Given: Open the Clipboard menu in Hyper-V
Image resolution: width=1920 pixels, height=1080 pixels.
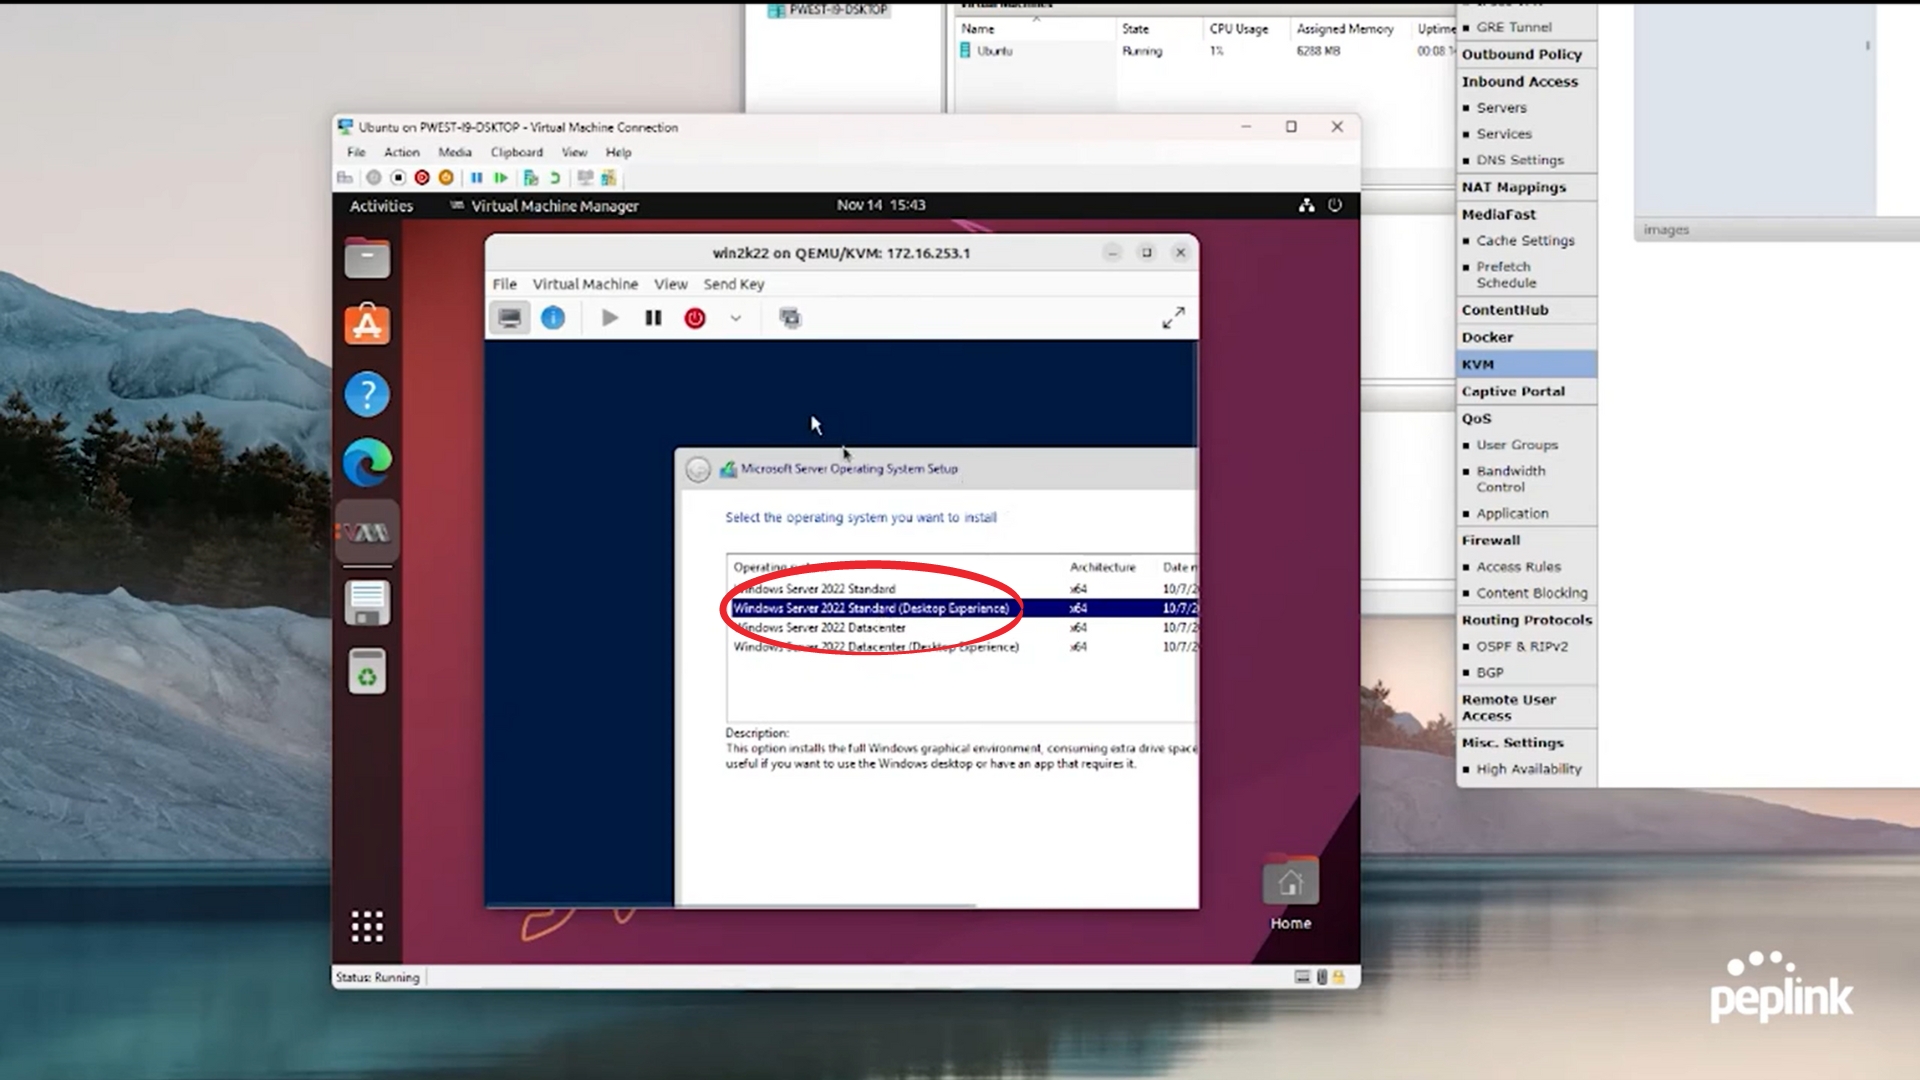Looking at the screenshot, I should (x=516, y=152).
